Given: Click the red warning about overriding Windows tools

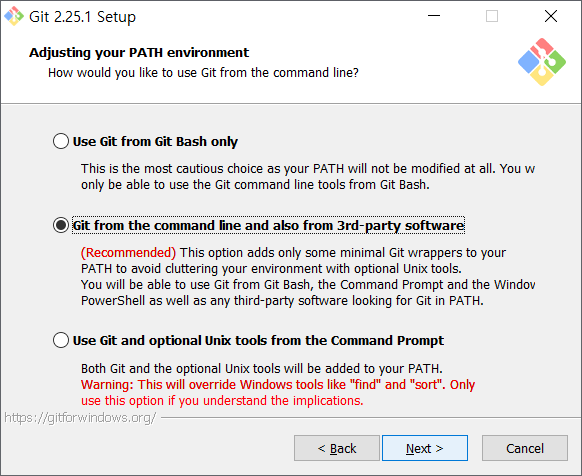Looking at the screenshot, I should (278, 392).
